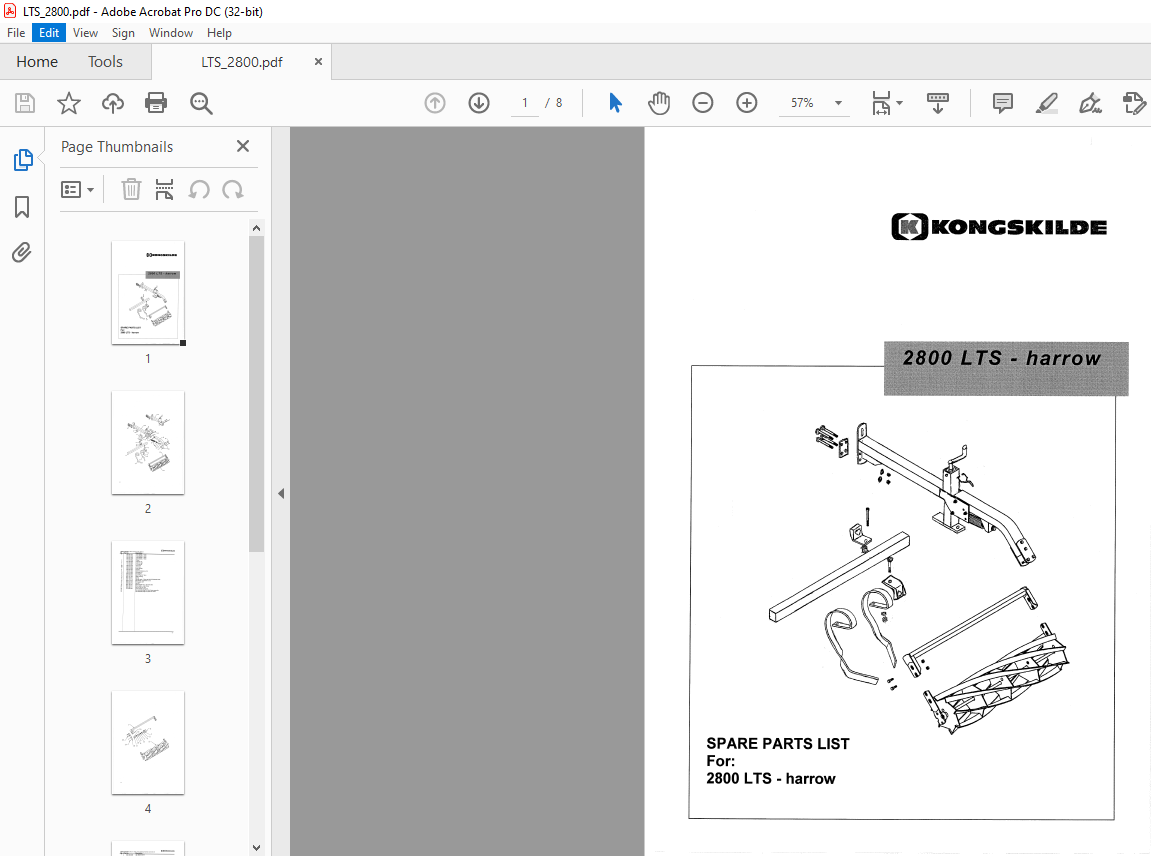This screenshot has width=1151, height=856.
Task: Click the 'SPARE PARTS LIST' heading text
Action: 777,744
